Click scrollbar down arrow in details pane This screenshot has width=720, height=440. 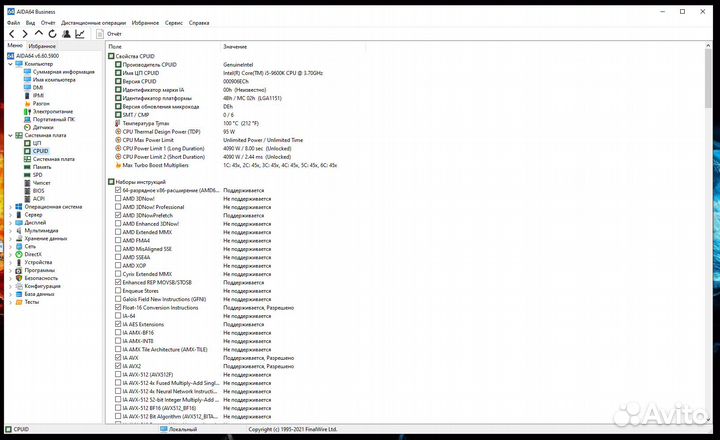point(708,419)
